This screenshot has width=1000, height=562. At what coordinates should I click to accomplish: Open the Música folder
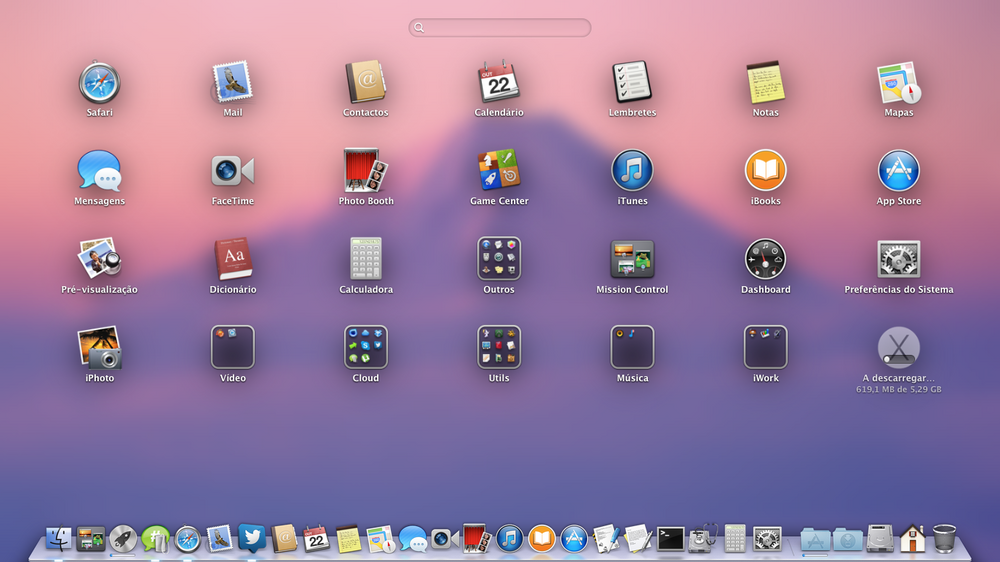click(632, 347)
